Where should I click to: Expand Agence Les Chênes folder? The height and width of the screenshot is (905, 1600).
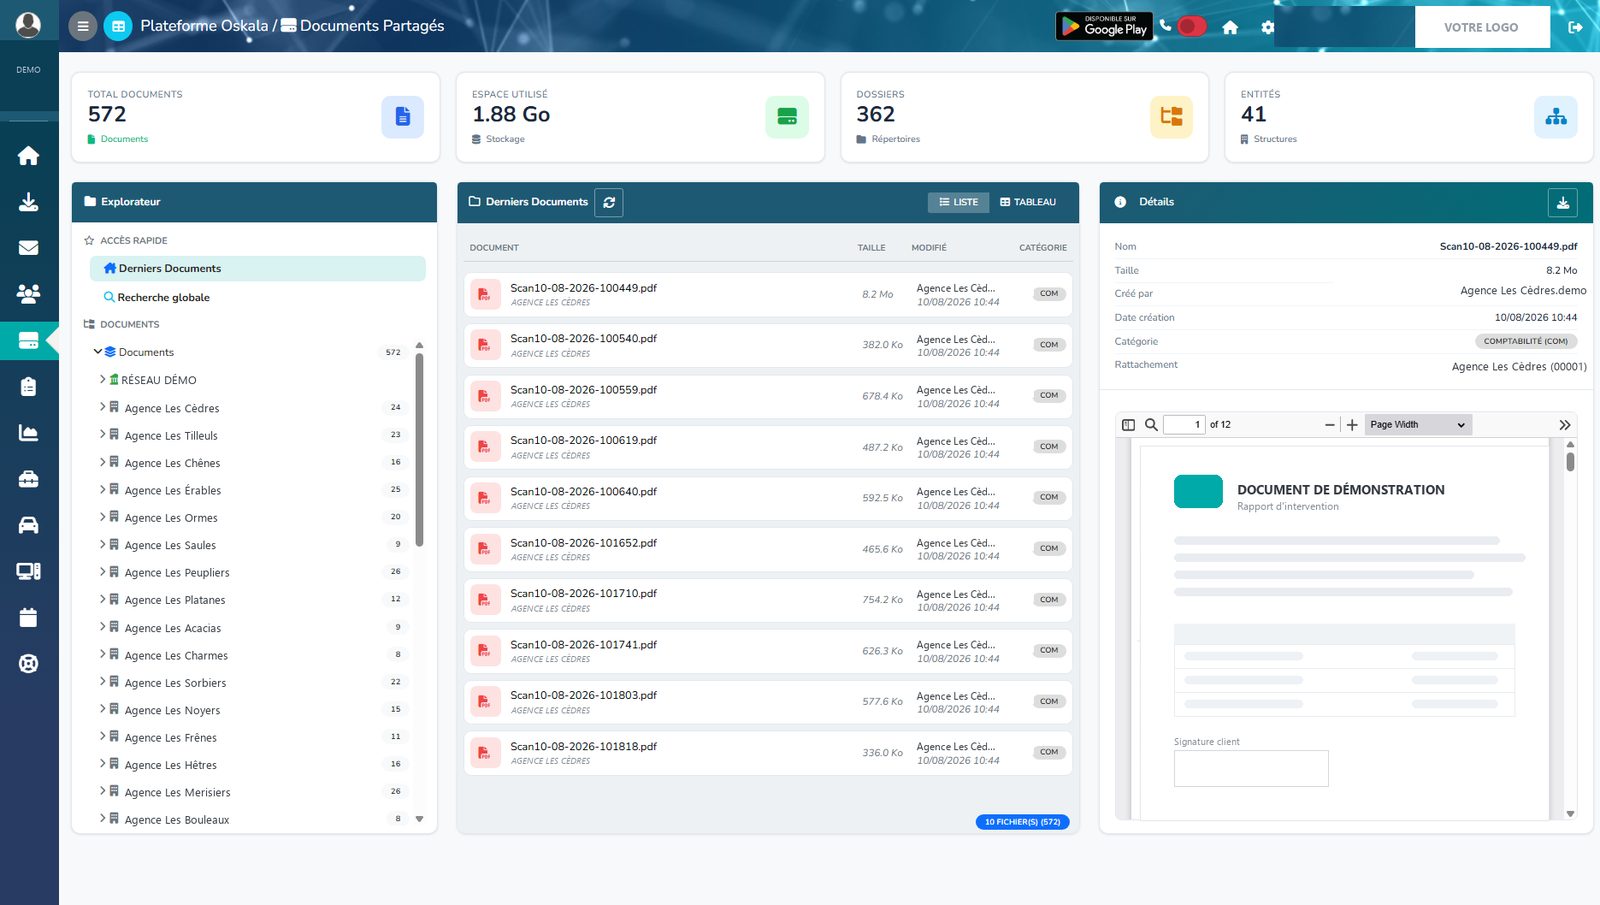[x=103, y=462]
